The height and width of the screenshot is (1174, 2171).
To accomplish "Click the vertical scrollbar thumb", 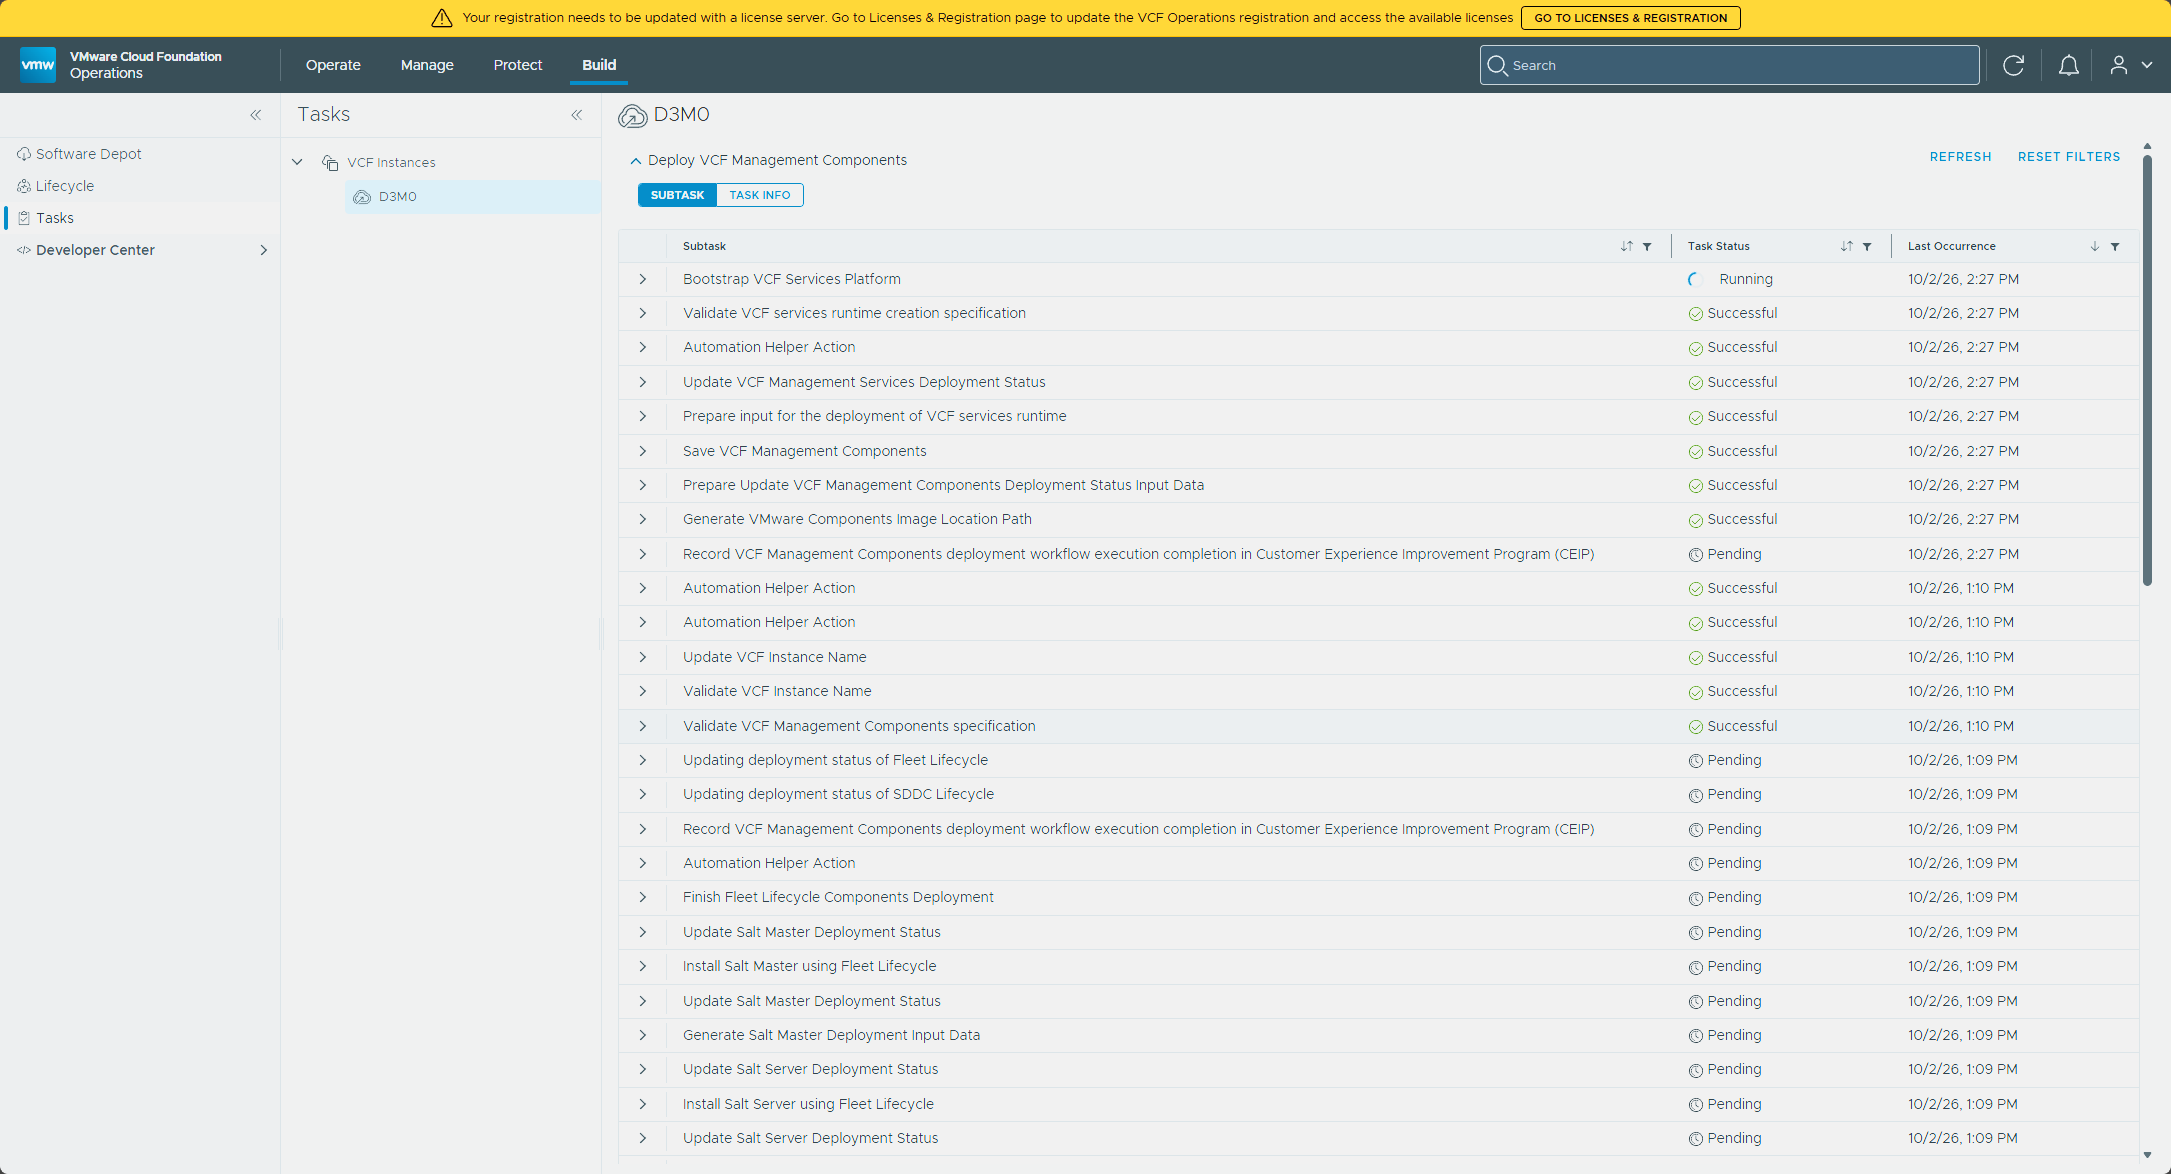I will (x=2147, y=370).
